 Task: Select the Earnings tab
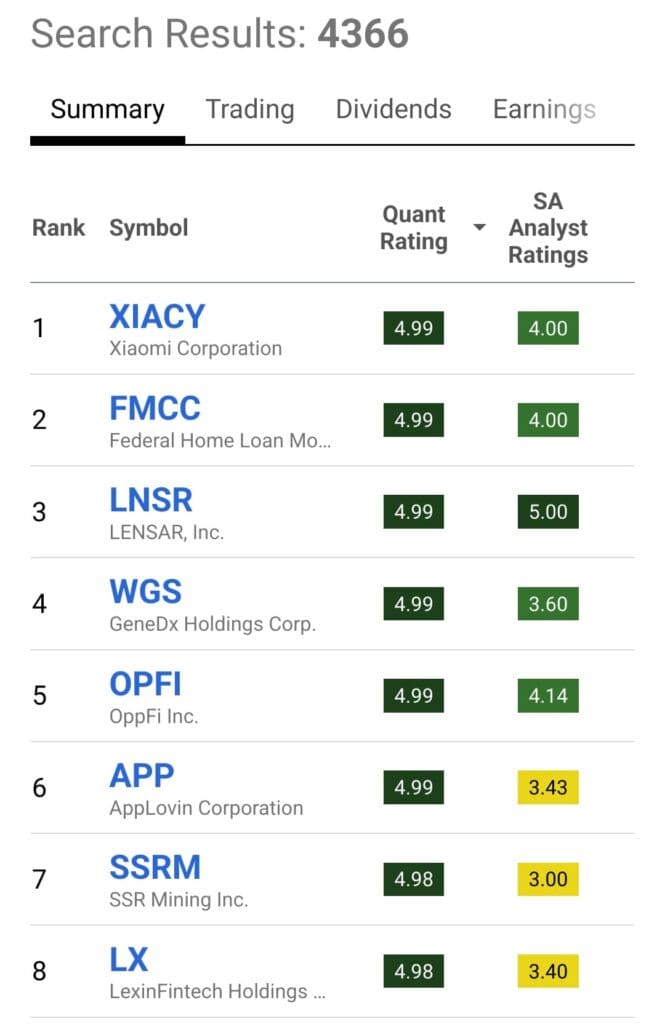click(x=543, y=109)
